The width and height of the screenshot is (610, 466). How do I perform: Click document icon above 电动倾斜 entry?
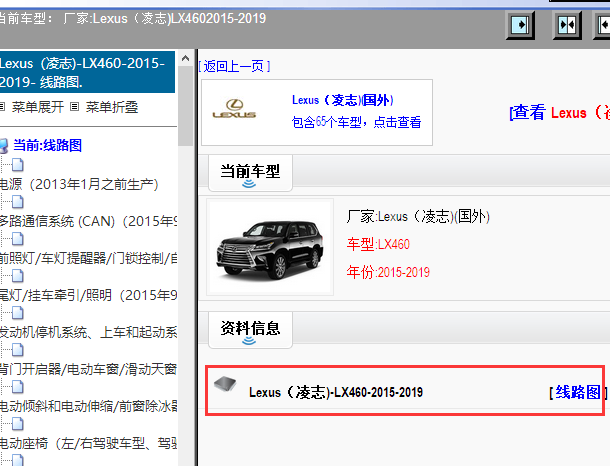[x=18, y=387]
